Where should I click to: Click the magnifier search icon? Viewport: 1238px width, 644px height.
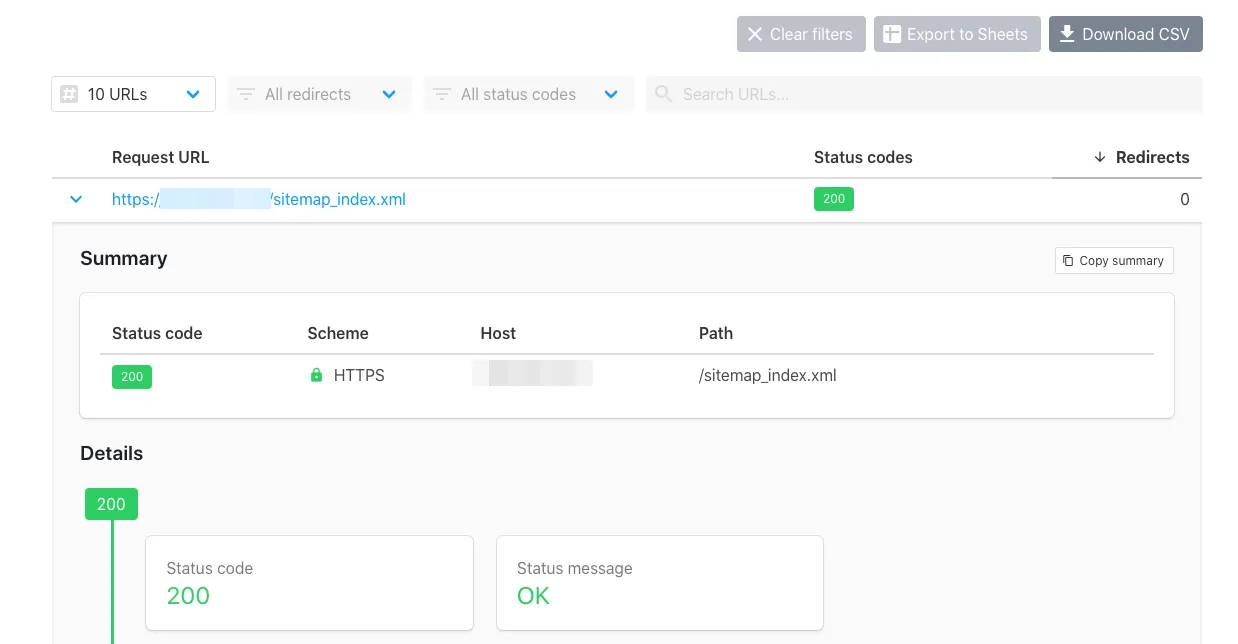tap(662, 94)
